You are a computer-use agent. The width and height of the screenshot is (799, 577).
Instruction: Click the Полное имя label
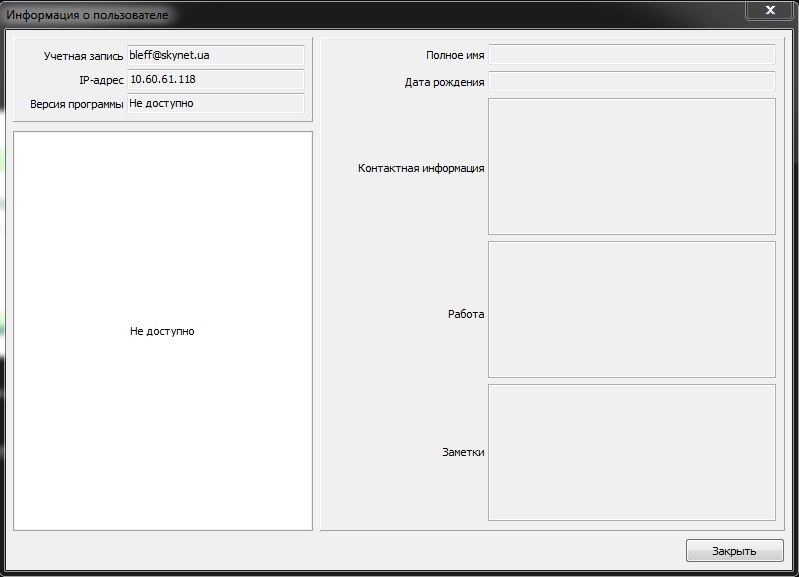(454, 57)
